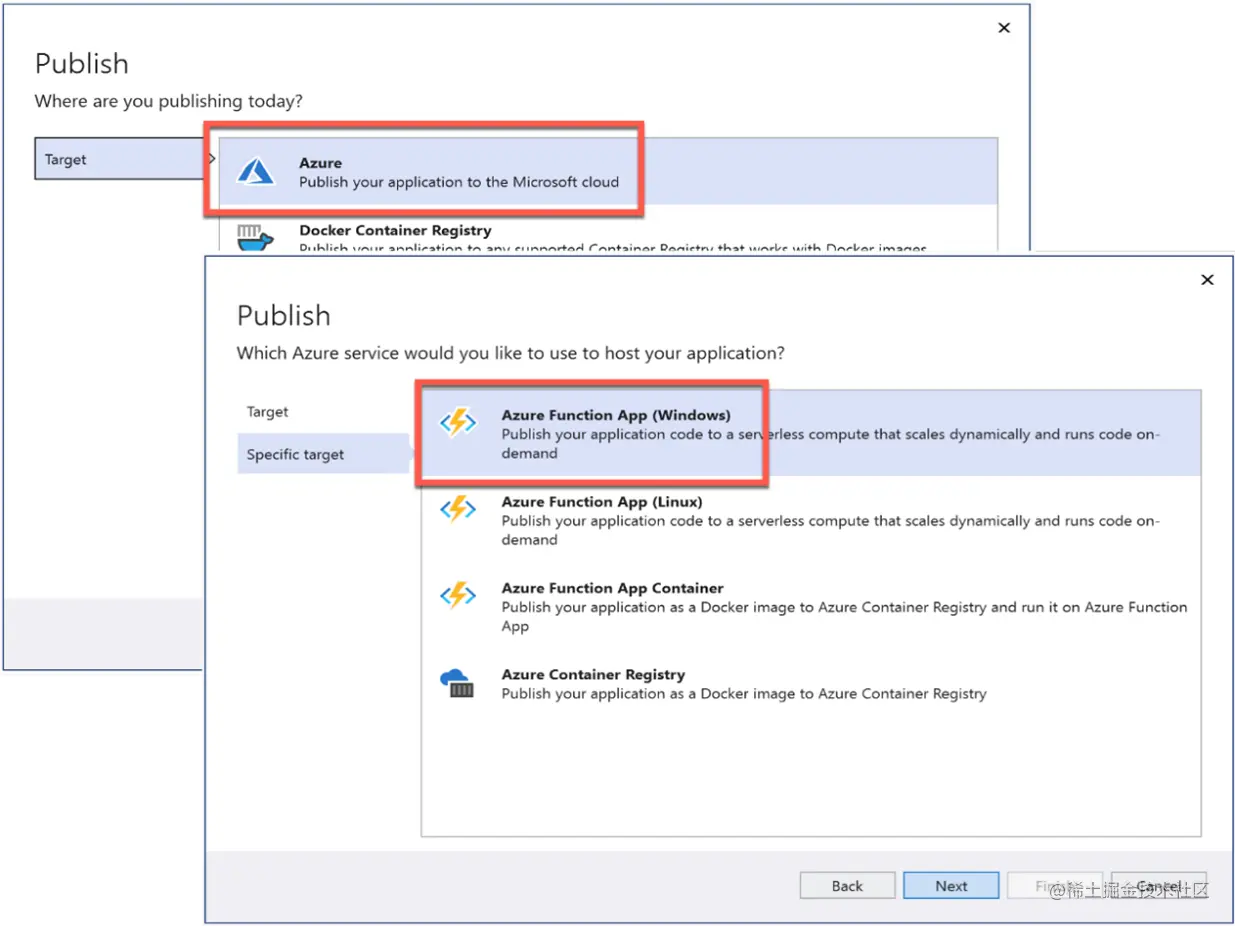Image resolution: width=1235 pixels, height=926 pixels.
Task: Click the Docker Container Registry whale icon
Action: (254, 239)
